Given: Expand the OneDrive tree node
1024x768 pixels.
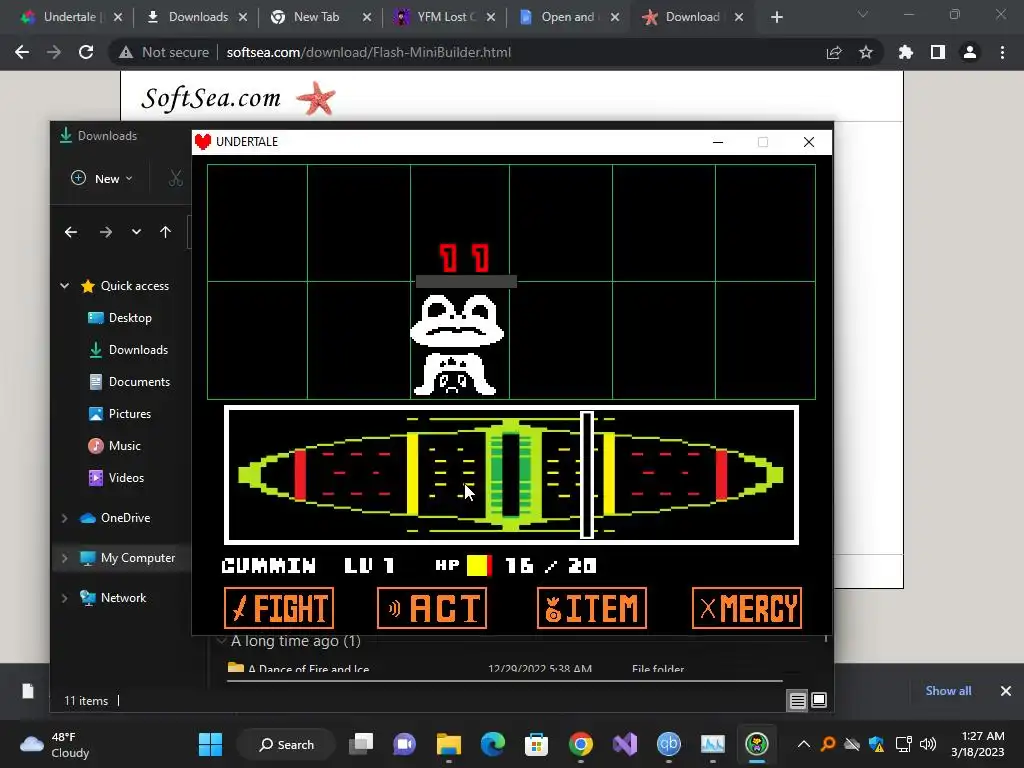Looking at the screenshot, I should pos(65,518).
